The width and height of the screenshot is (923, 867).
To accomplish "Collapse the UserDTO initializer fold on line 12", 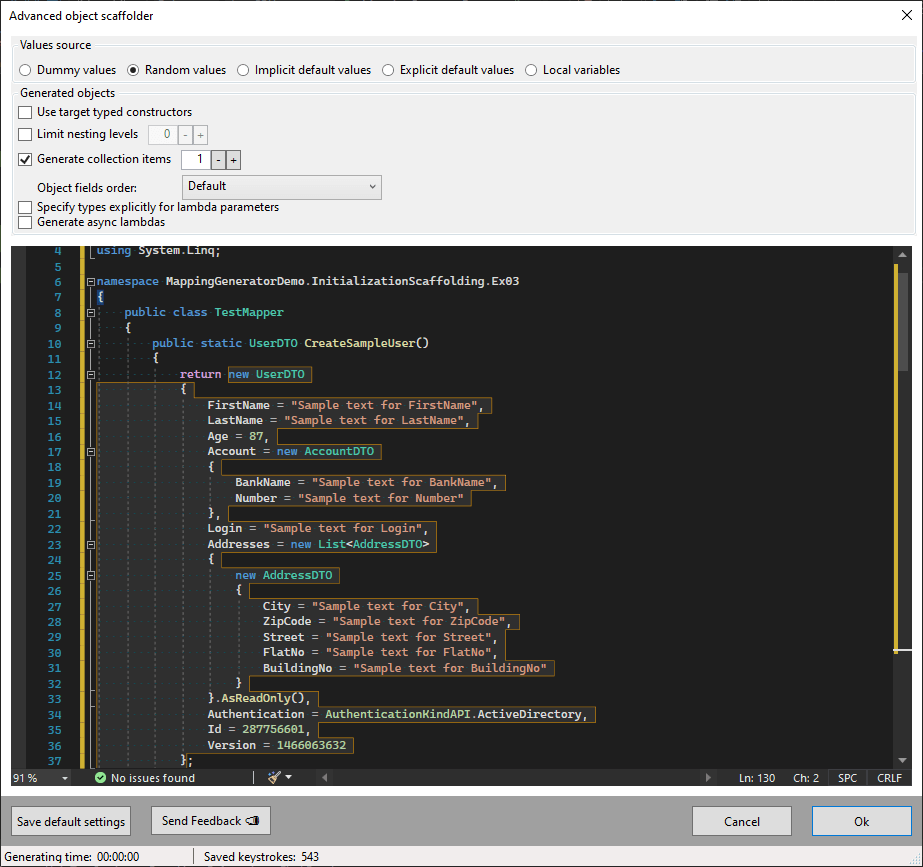I will pos(91,374).
